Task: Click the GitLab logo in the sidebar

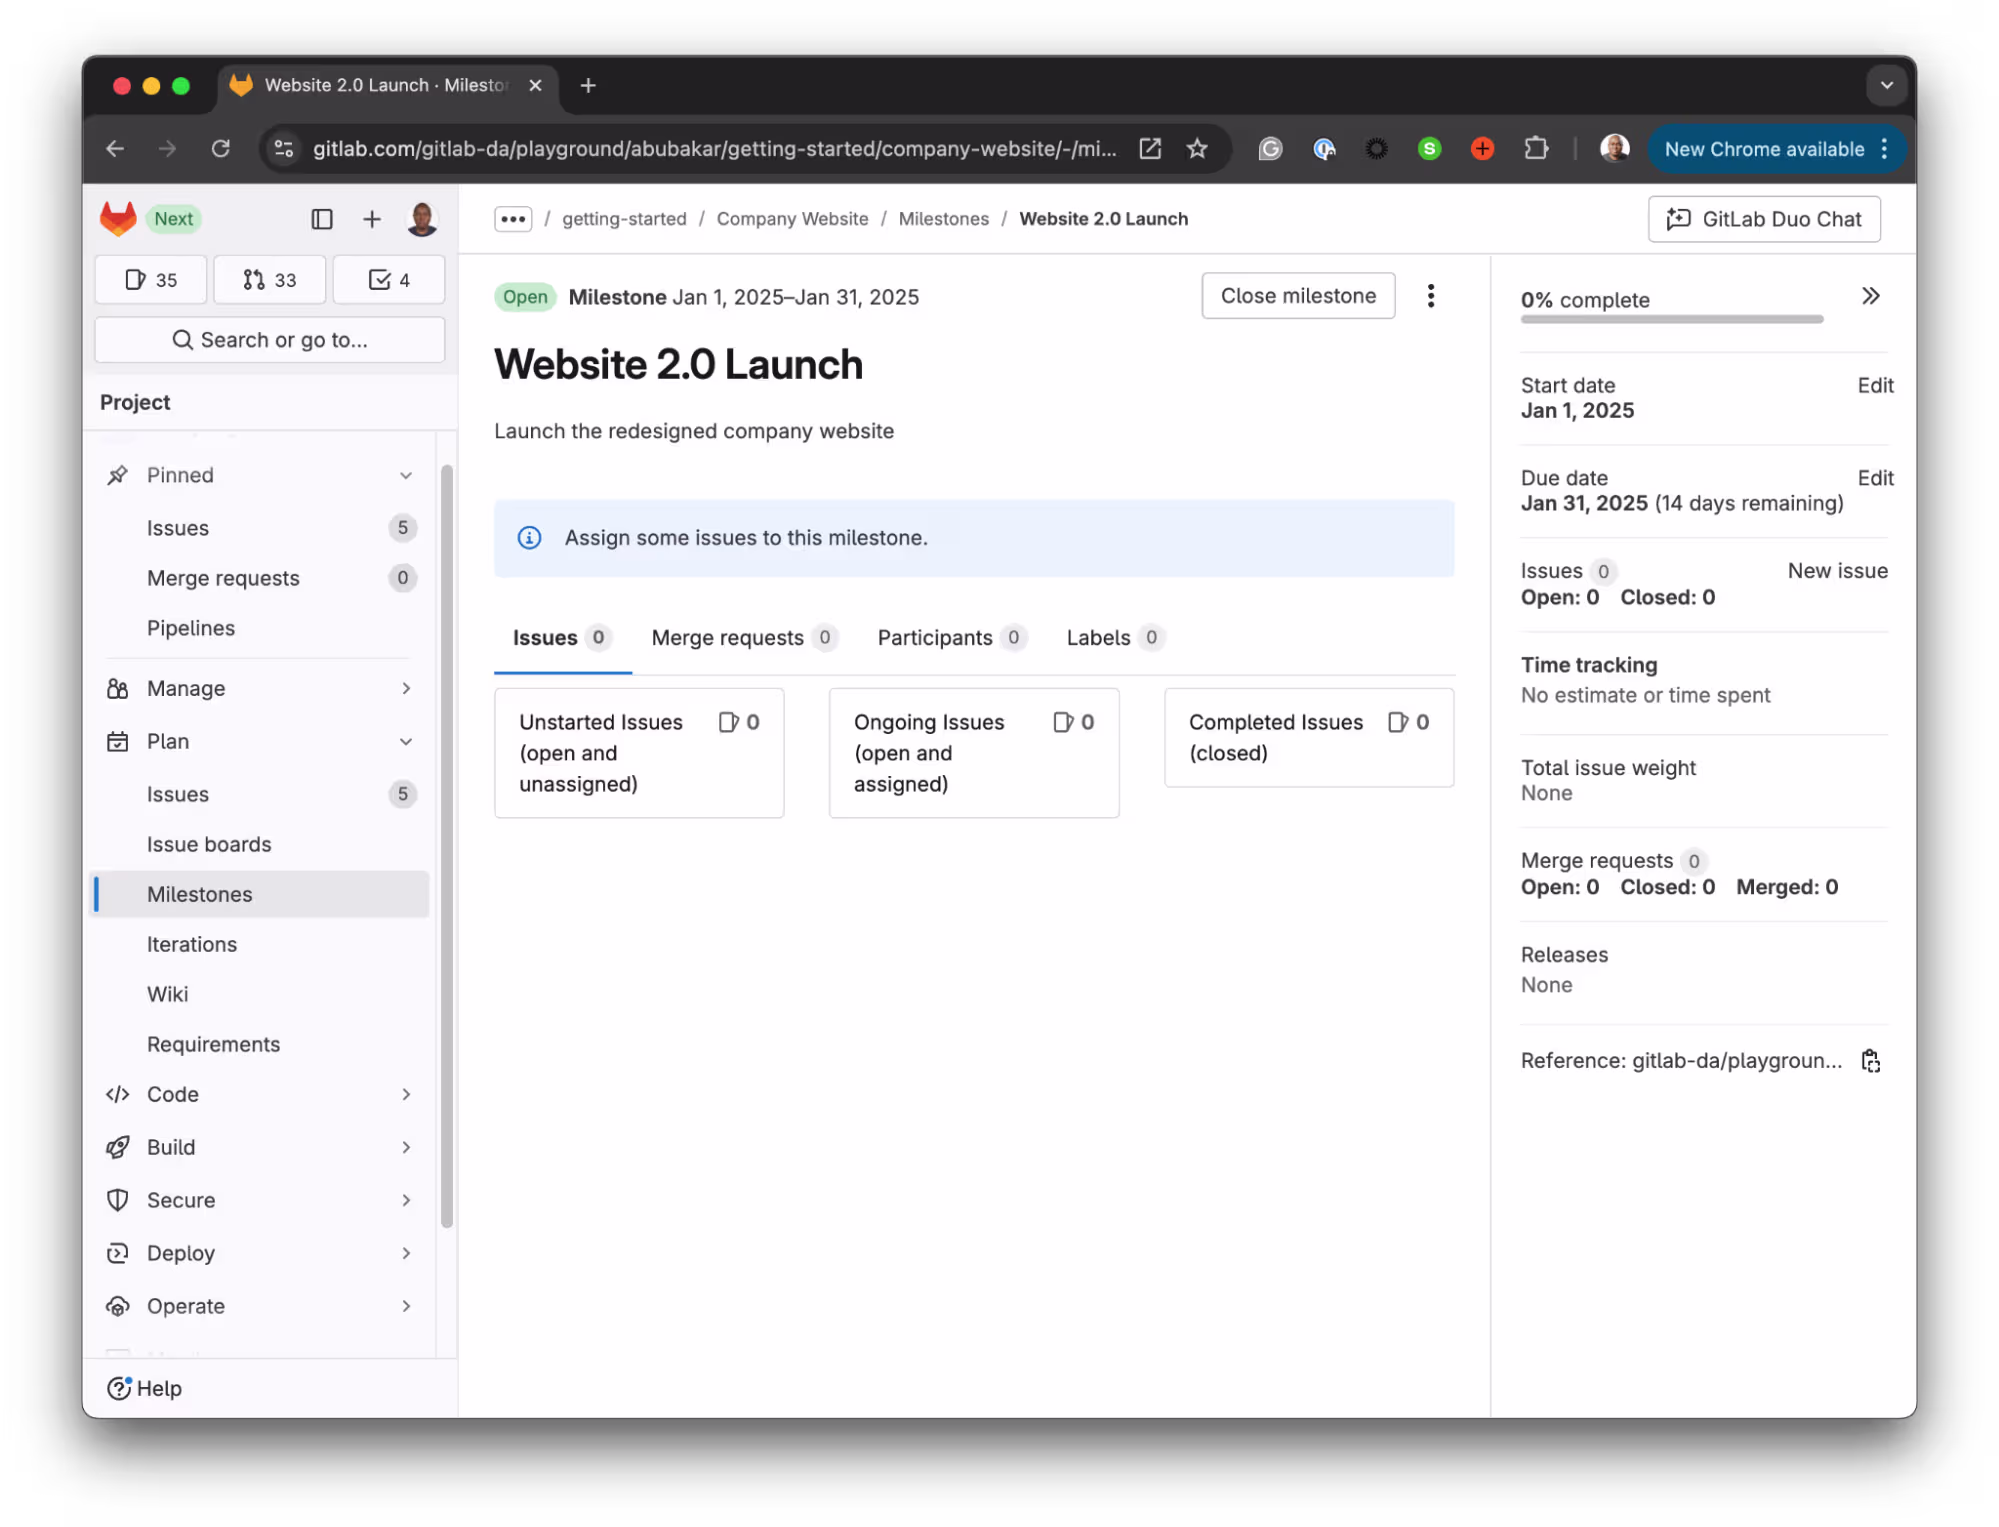Action: click(117, 218)
